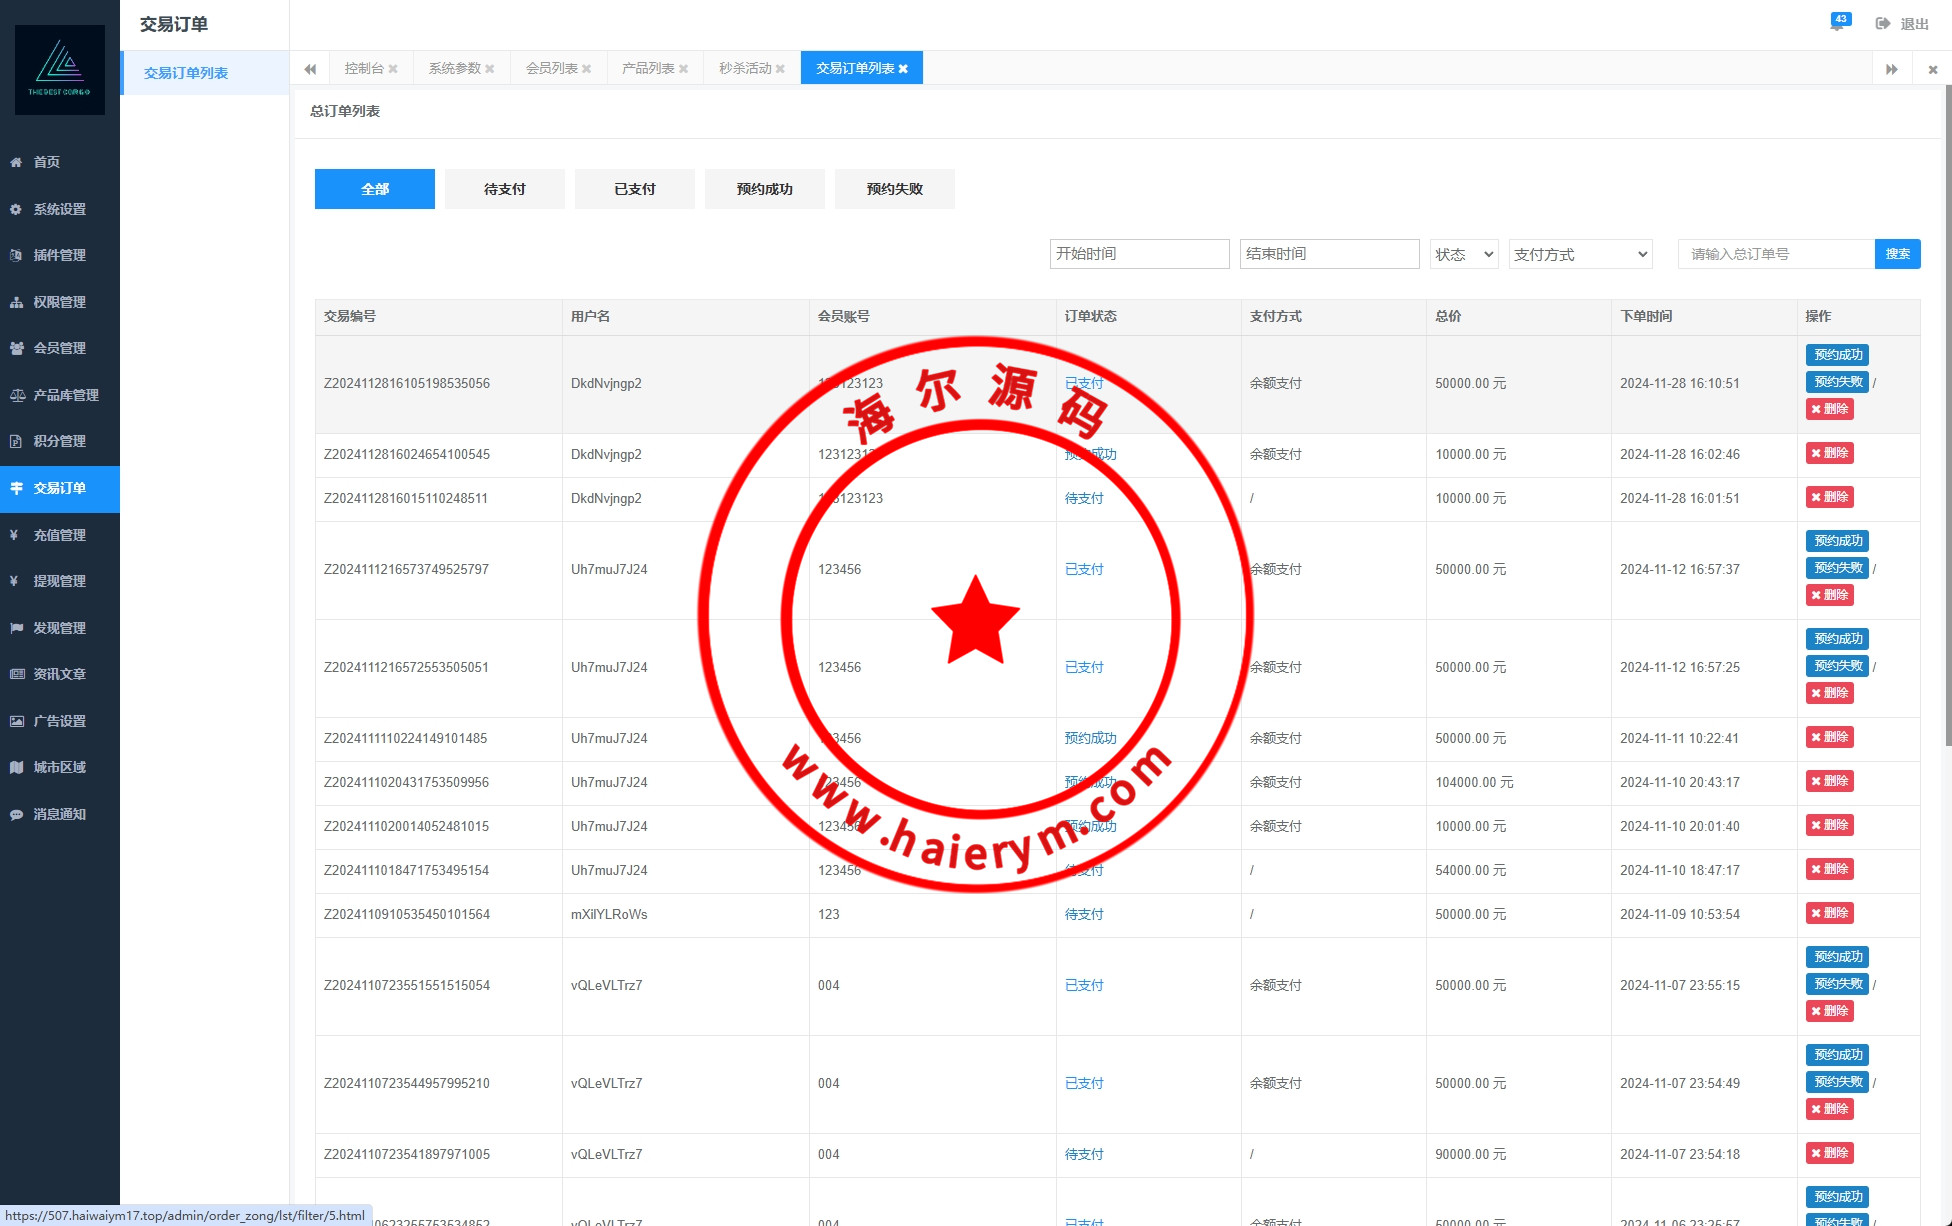Filter orders by 全部
The image size is (1952, 1226).
tap(375, 189)
